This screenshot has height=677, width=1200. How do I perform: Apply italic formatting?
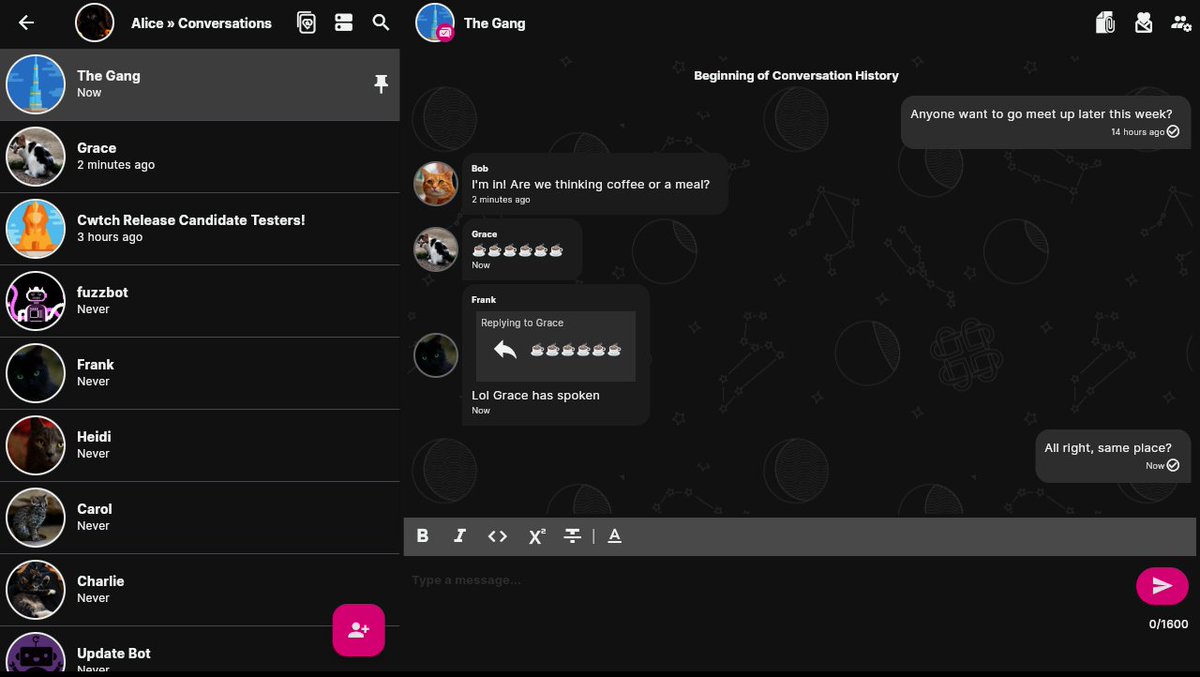coord(460,536)
